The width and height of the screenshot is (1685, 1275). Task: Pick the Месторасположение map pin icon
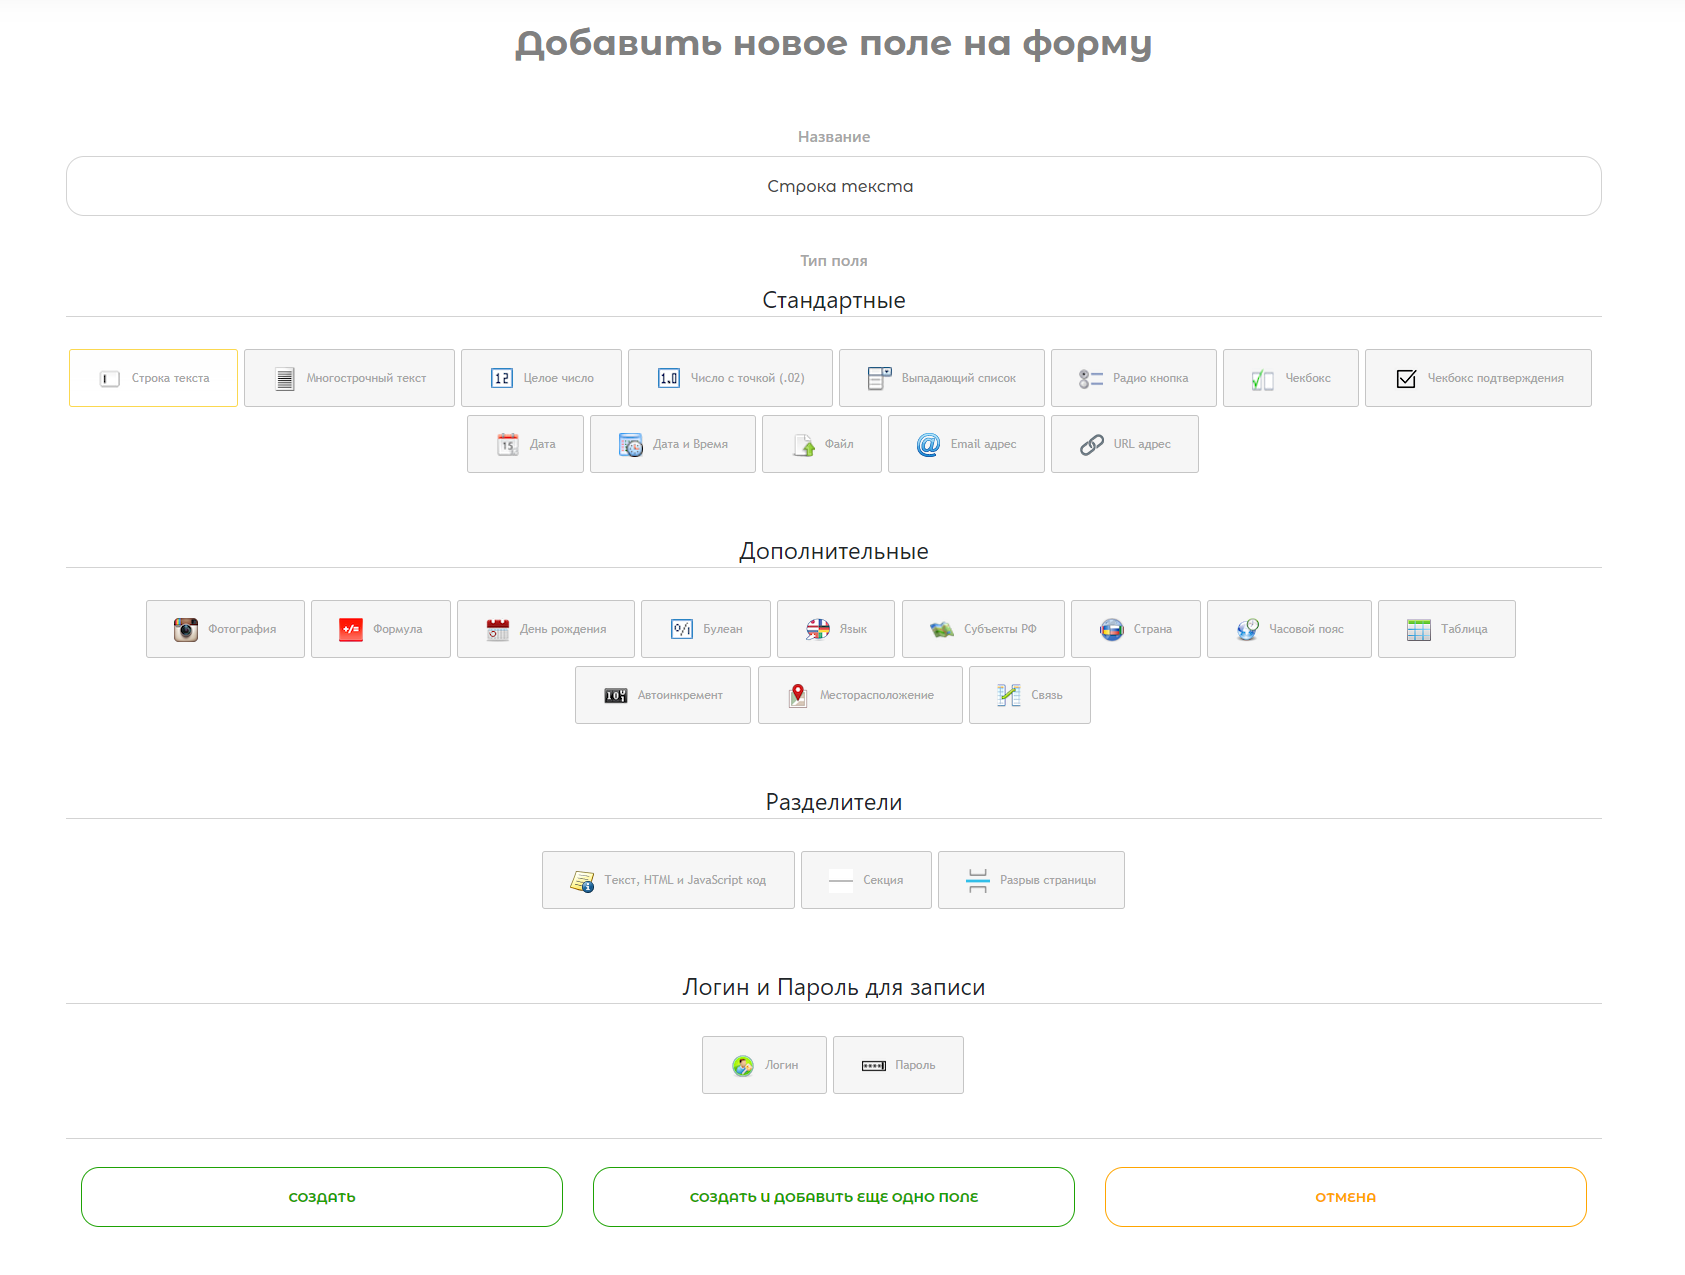[797, 695]
